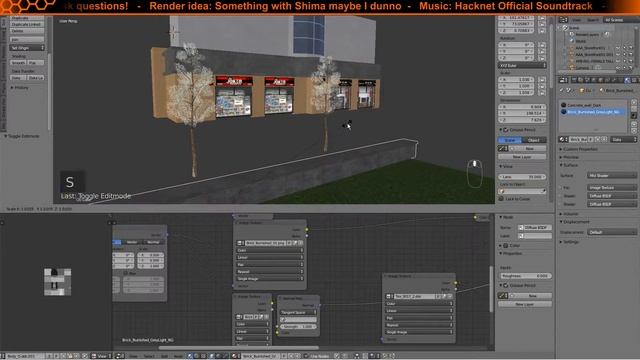This screenshot has height=360, width=640.
Task: Open Displacement Default dropdown
Action: pyautogui.click(x=612, y=232)
